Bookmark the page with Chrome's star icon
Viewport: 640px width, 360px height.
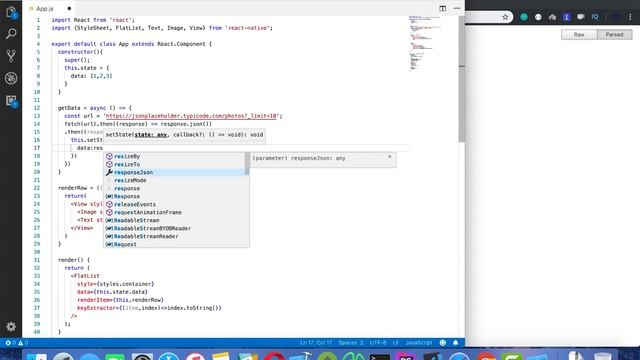(505, 17)
